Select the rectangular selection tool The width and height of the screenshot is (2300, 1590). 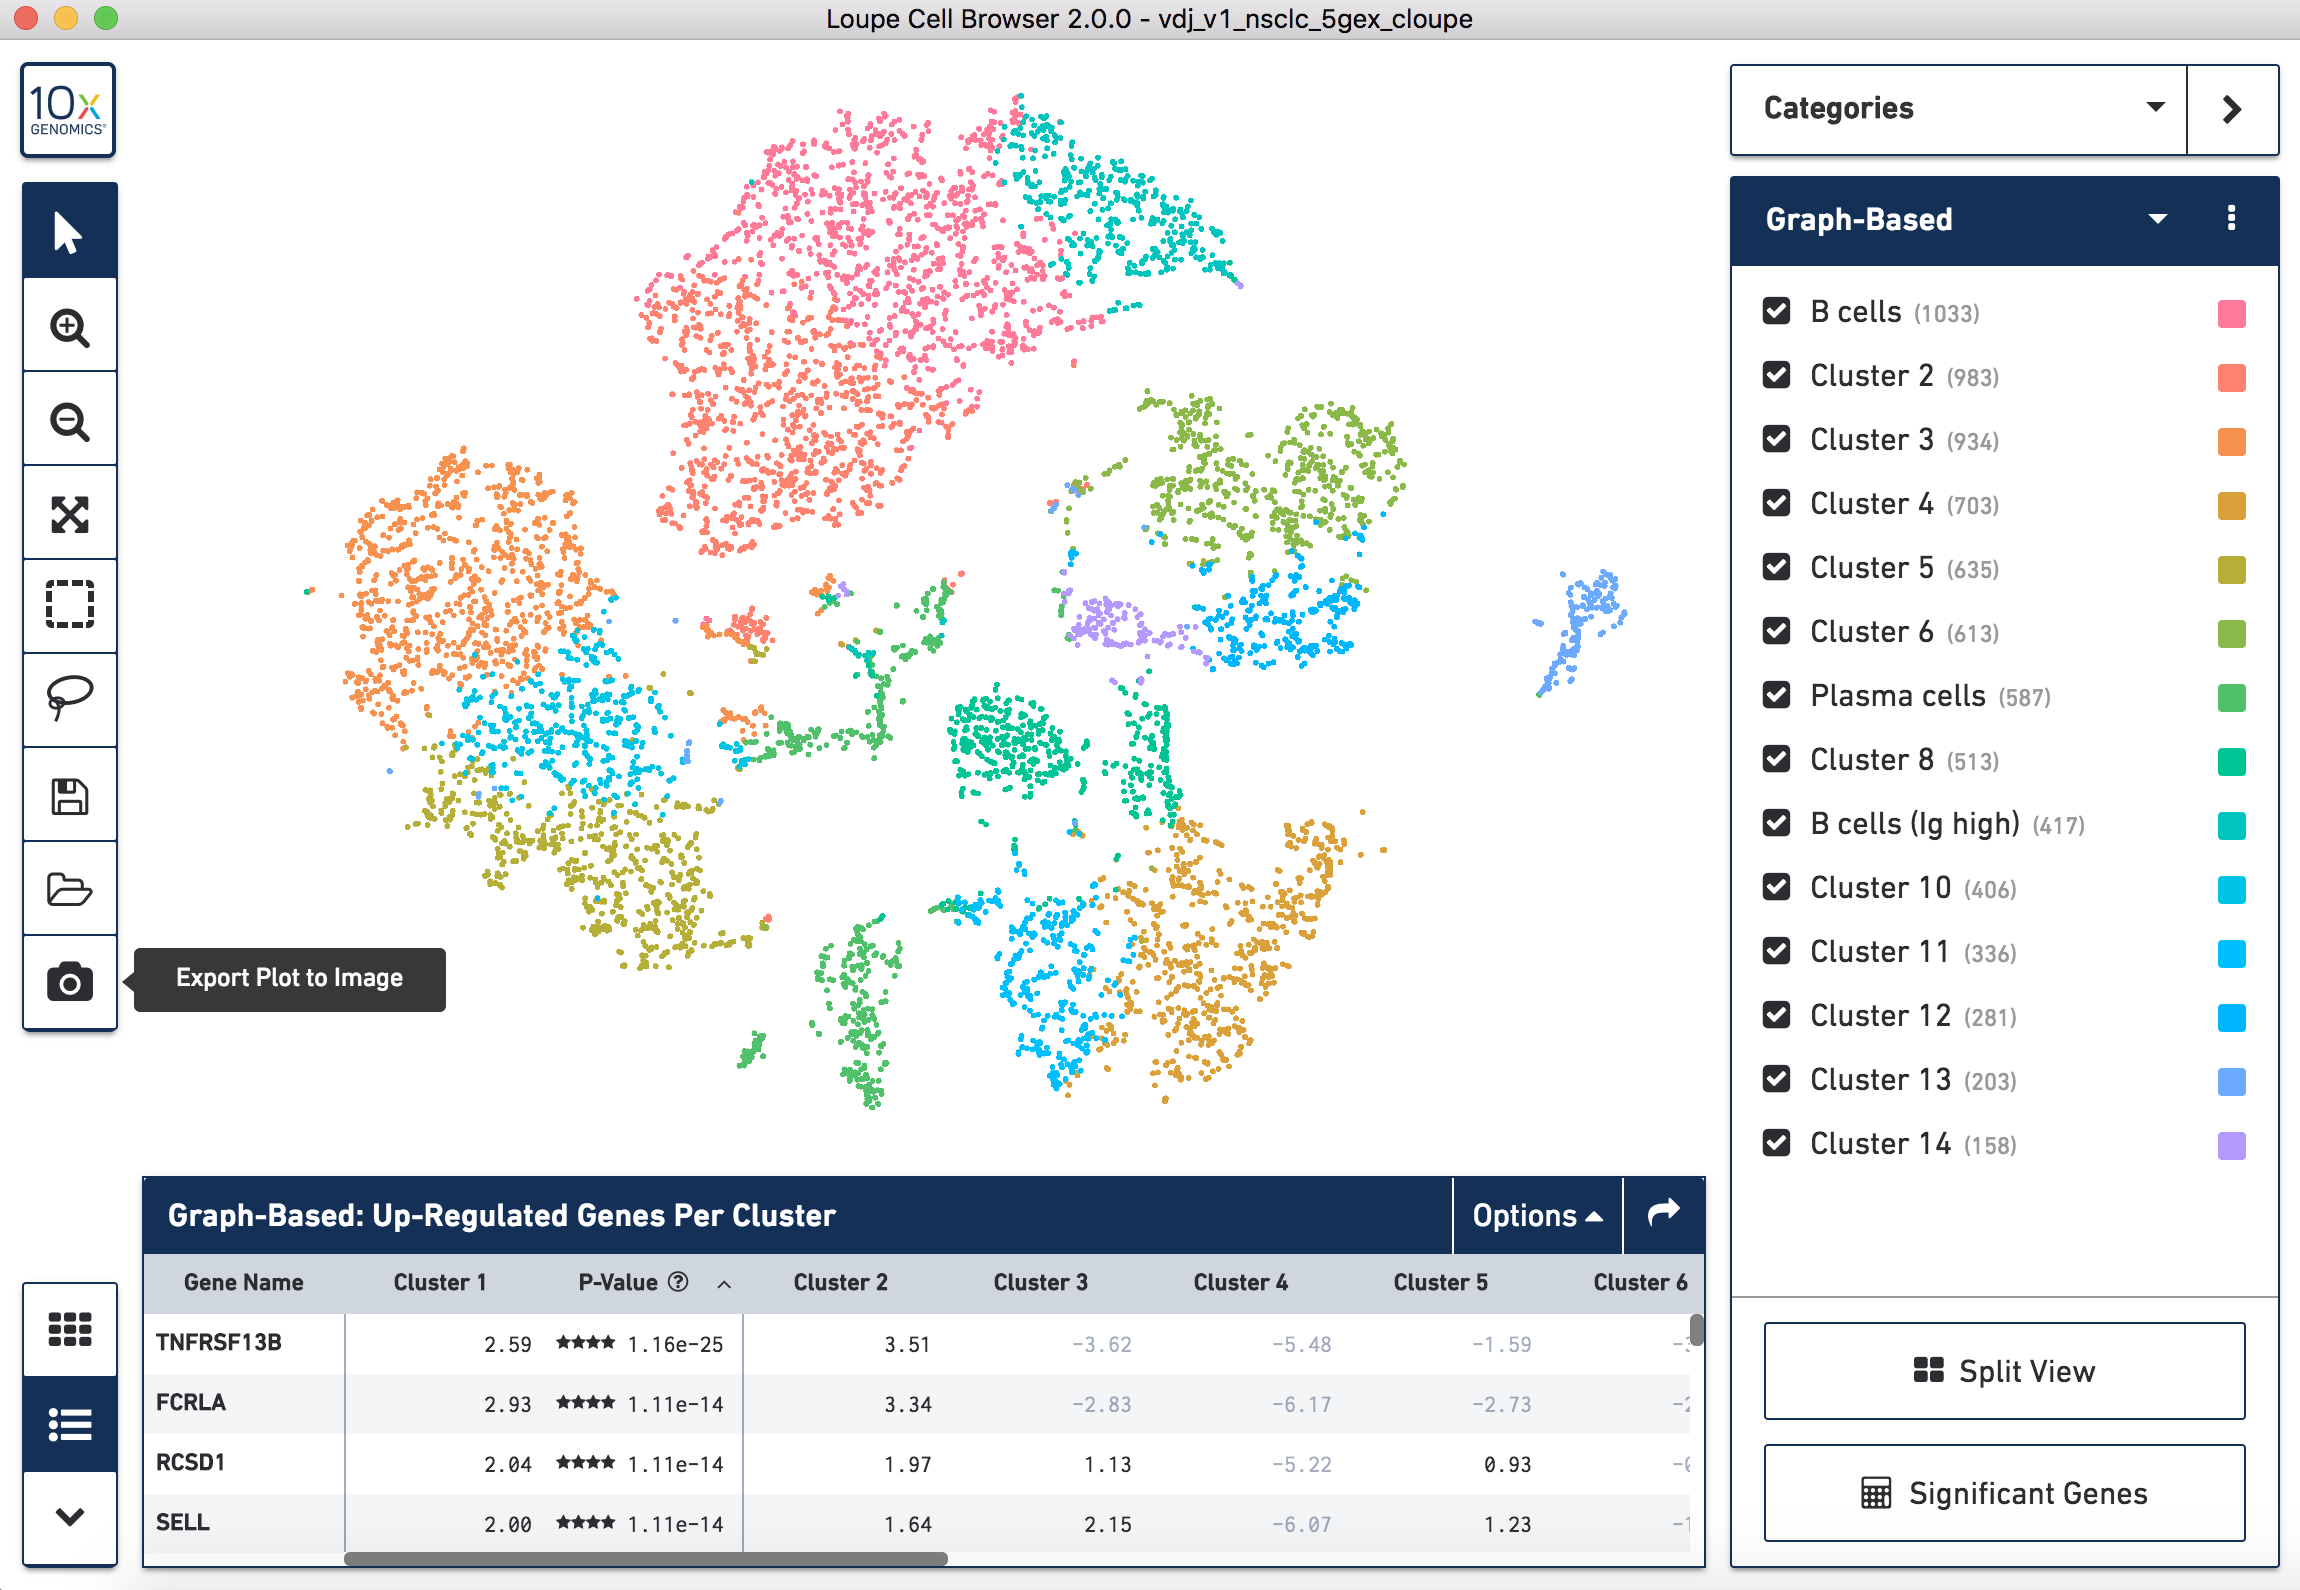tap(69, 604)
